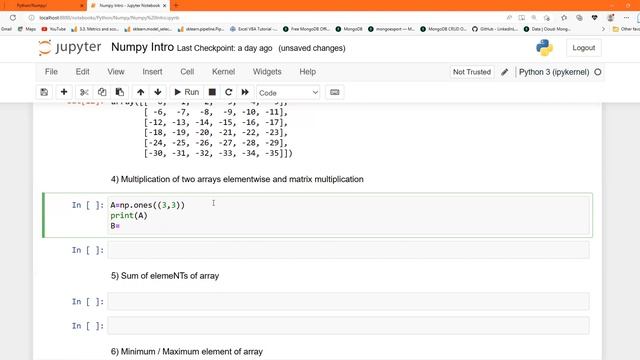The width and height of the screenshot is (640, 360).
Task: Select the Multiplication of two arrays markdown text
Action: (x=237, y=179)
